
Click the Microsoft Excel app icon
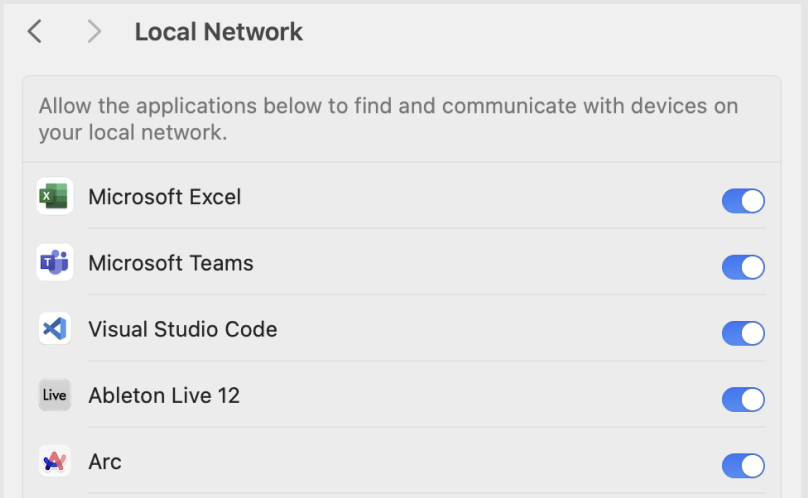(55, 196)
